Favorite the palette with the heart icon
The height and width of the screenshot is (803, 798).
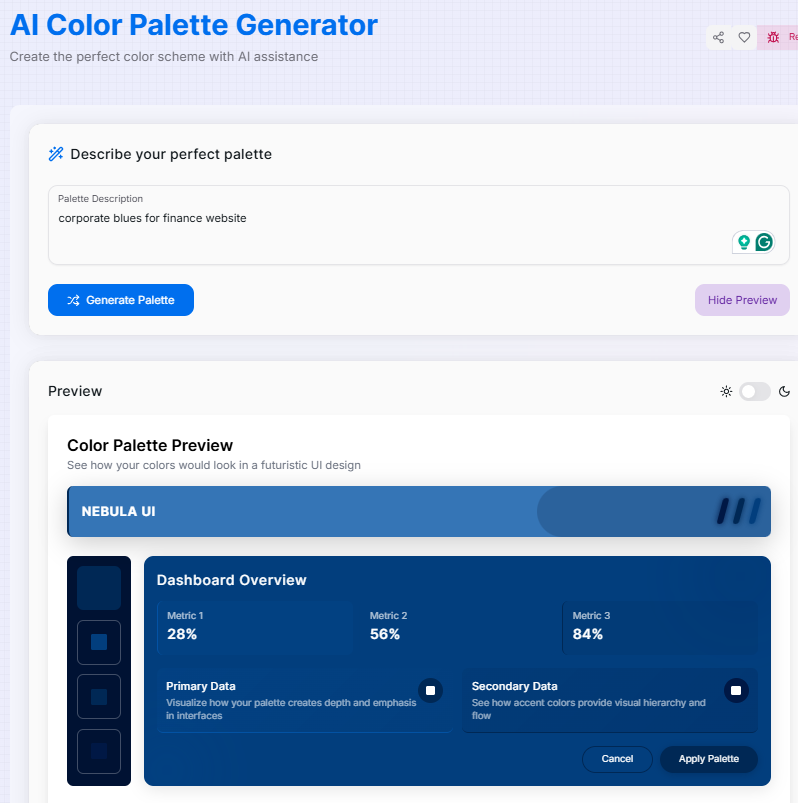(744, 36)
